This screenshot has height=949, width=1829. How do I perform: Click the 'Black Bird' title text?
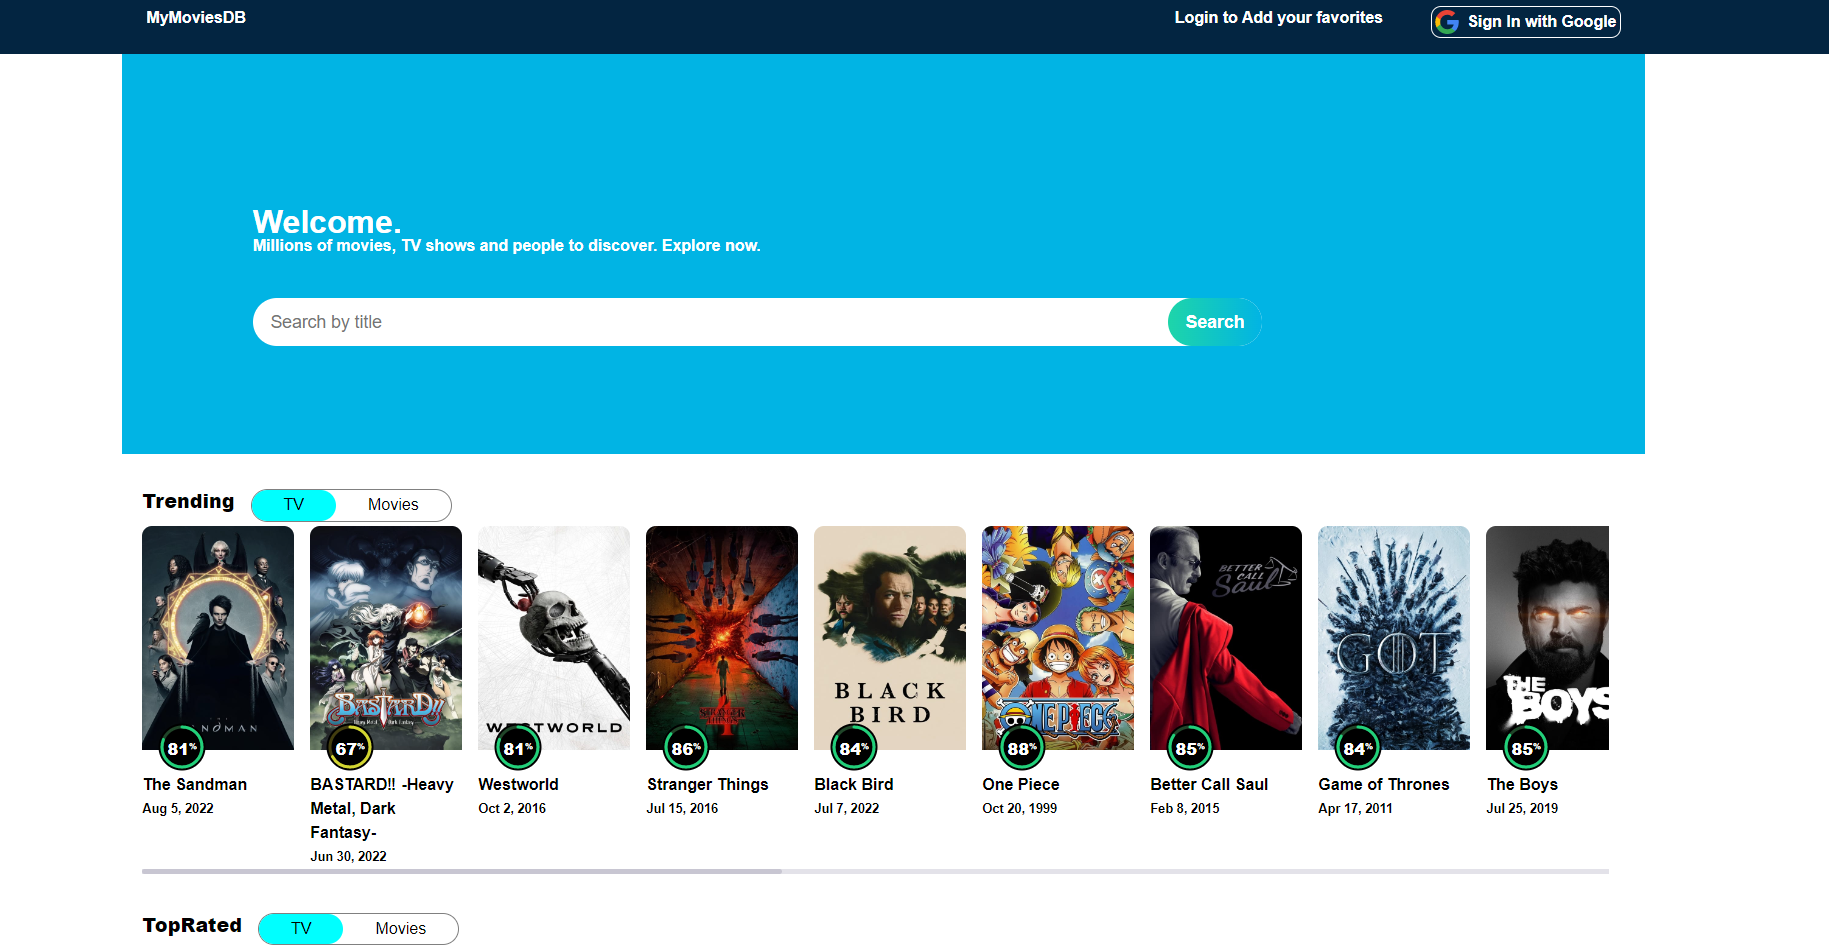pos(854,785)
